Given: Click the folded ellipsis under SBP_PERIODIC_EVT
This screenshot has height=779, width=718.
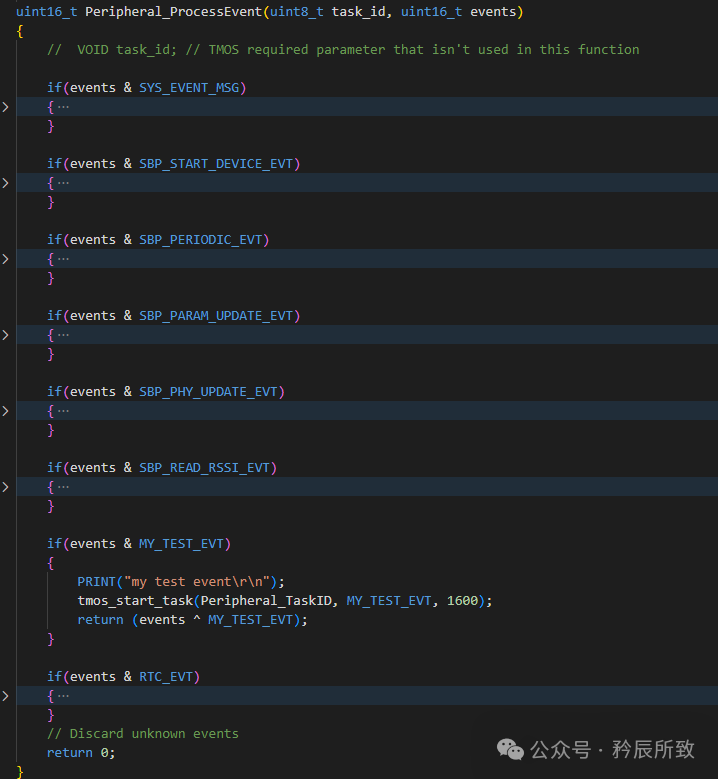Looking at the screenshot, I should click(63, 259).
